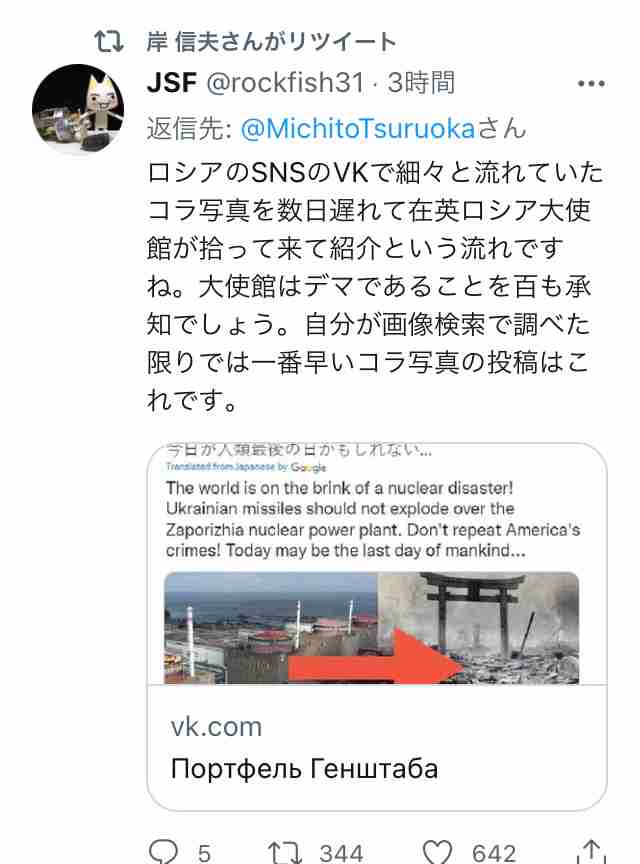The image size is (640, 864).
Task: Open Портфель Генштаба card title
Action: (x=304, y=769)
